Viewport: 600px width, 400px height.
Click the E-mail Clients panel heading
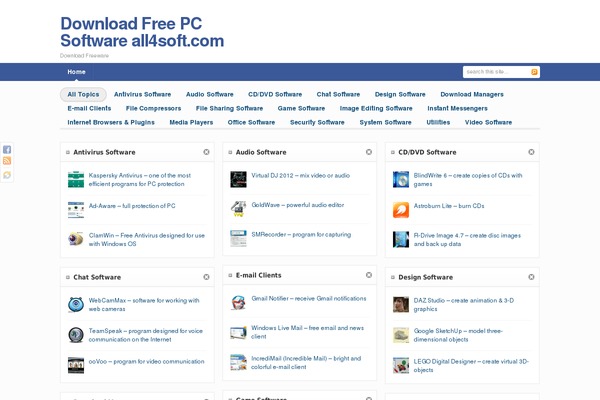click(258, 275)
